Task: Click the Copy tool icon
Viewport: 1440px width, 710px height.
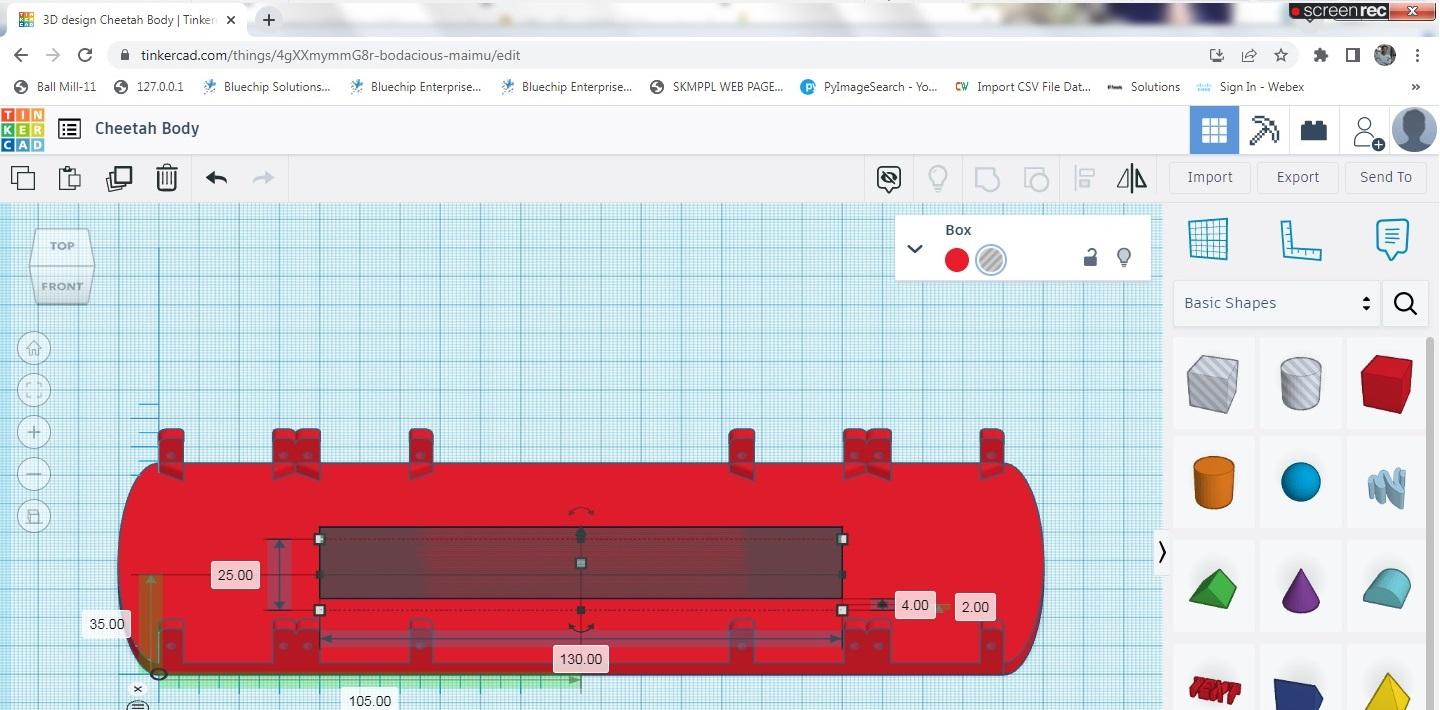Action: (23, 178)
